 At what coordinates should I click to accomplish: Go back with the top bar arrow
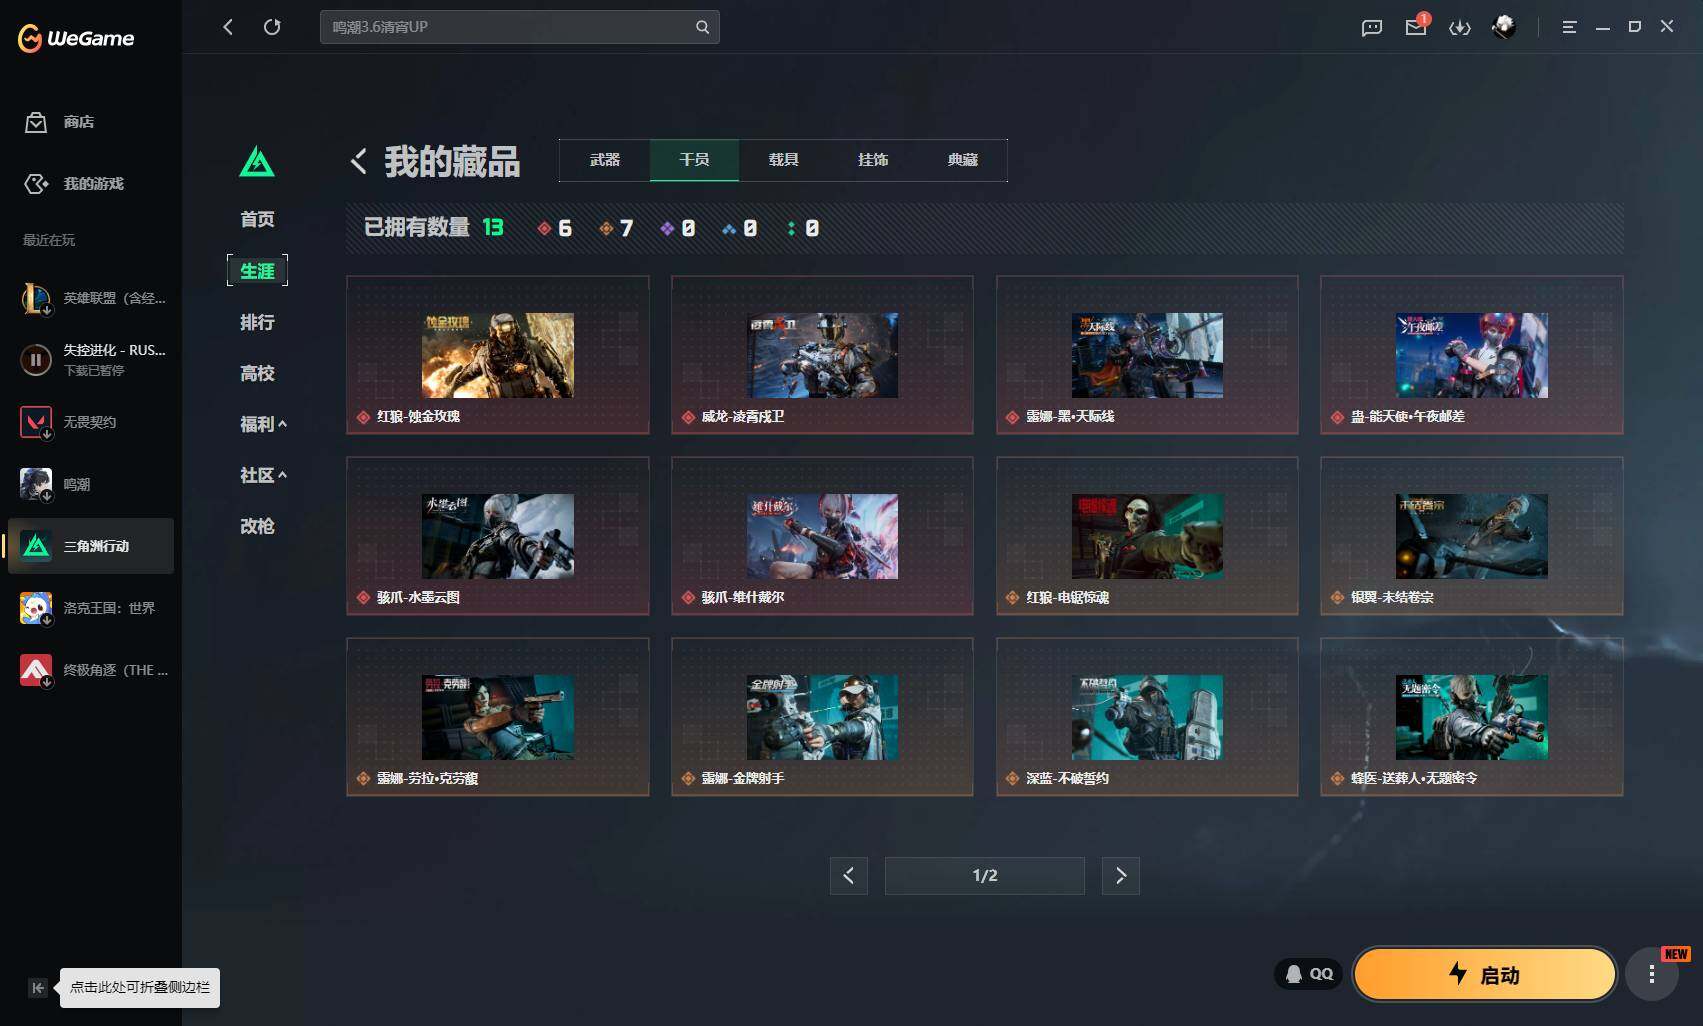click(x=228, y=27)
